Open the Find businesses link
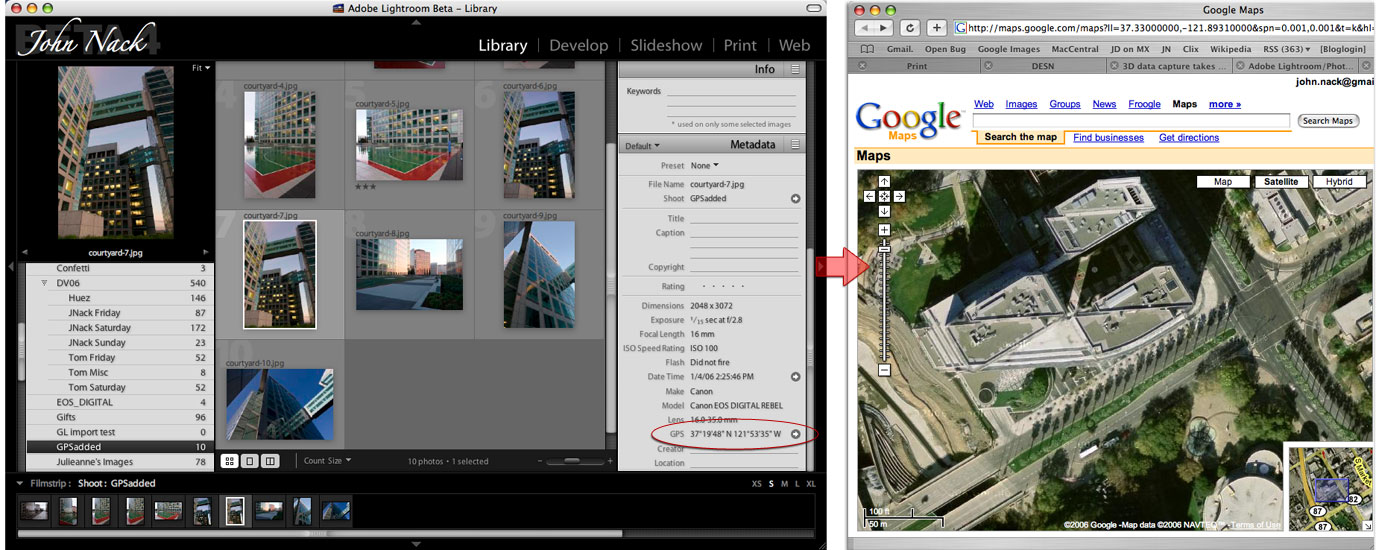Viewport: 1379px width, 550px height. click(x=1108, y=138)
